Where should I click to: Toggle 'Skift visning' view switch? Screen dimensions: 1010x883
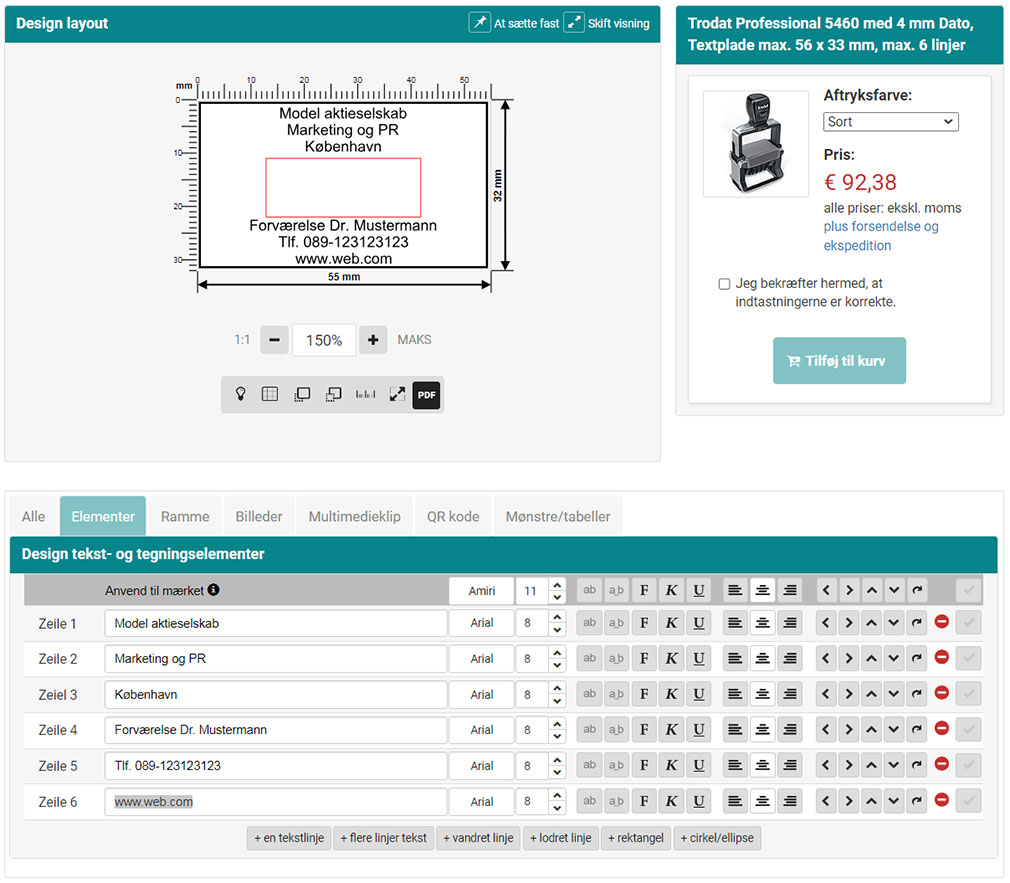(607, 23)
